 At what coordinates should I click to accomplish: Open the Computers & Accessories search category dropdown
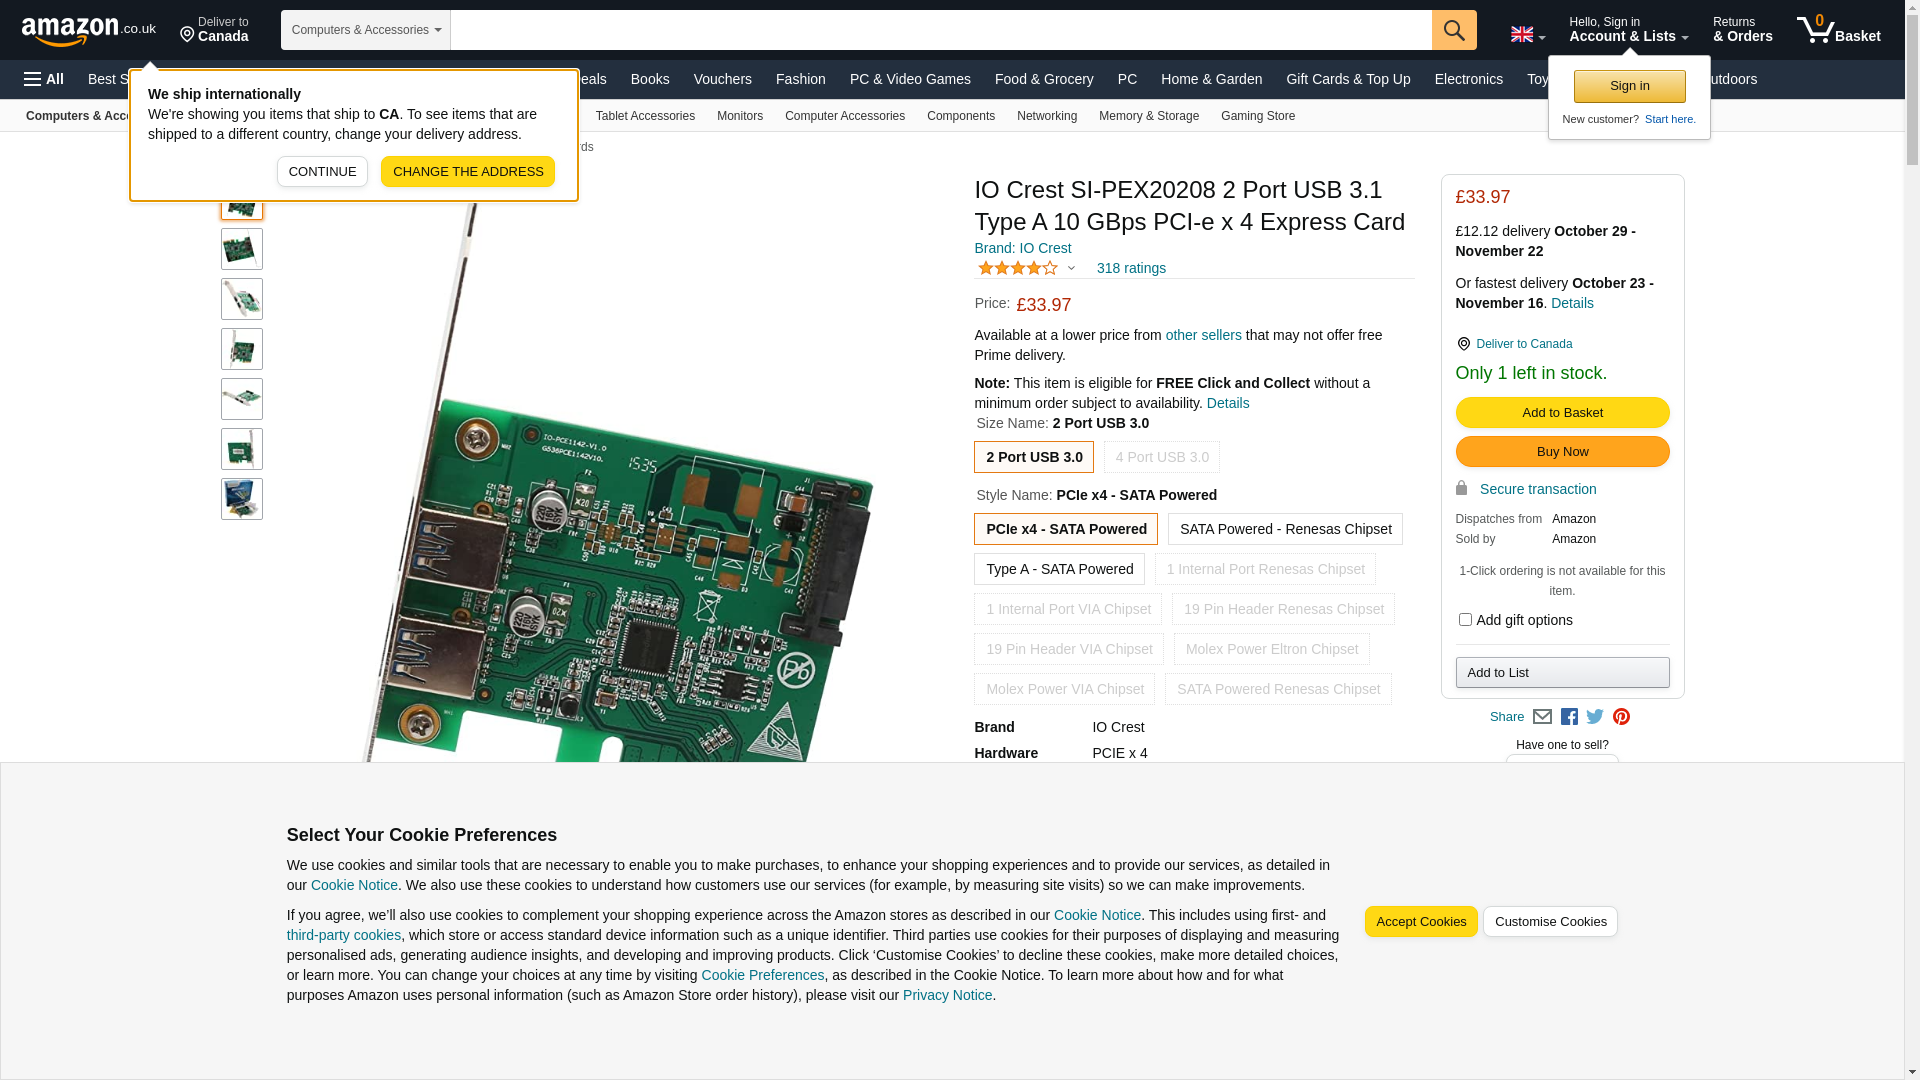pos(366,30)
